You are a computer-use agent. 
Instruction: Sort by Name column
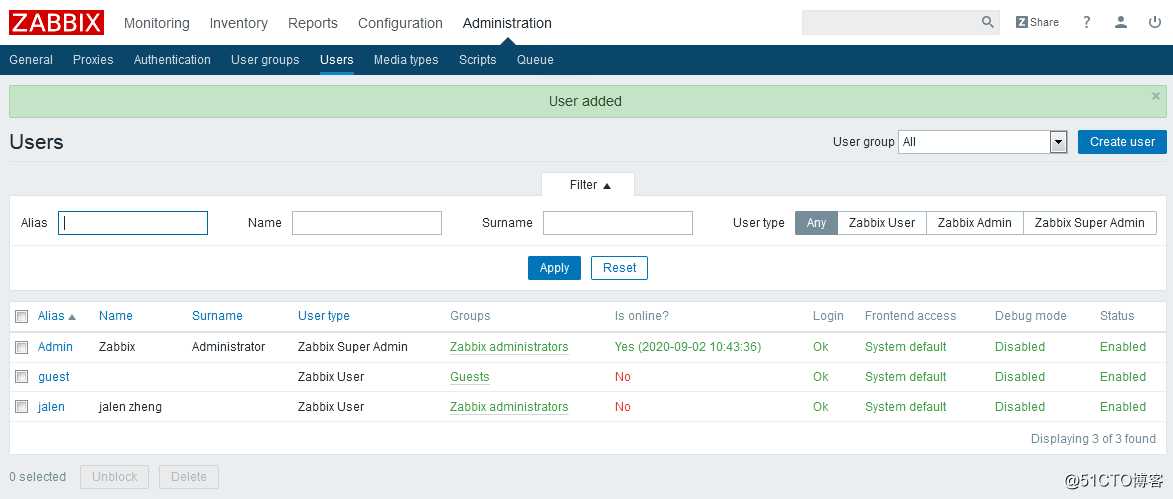[x=115, y=316]
